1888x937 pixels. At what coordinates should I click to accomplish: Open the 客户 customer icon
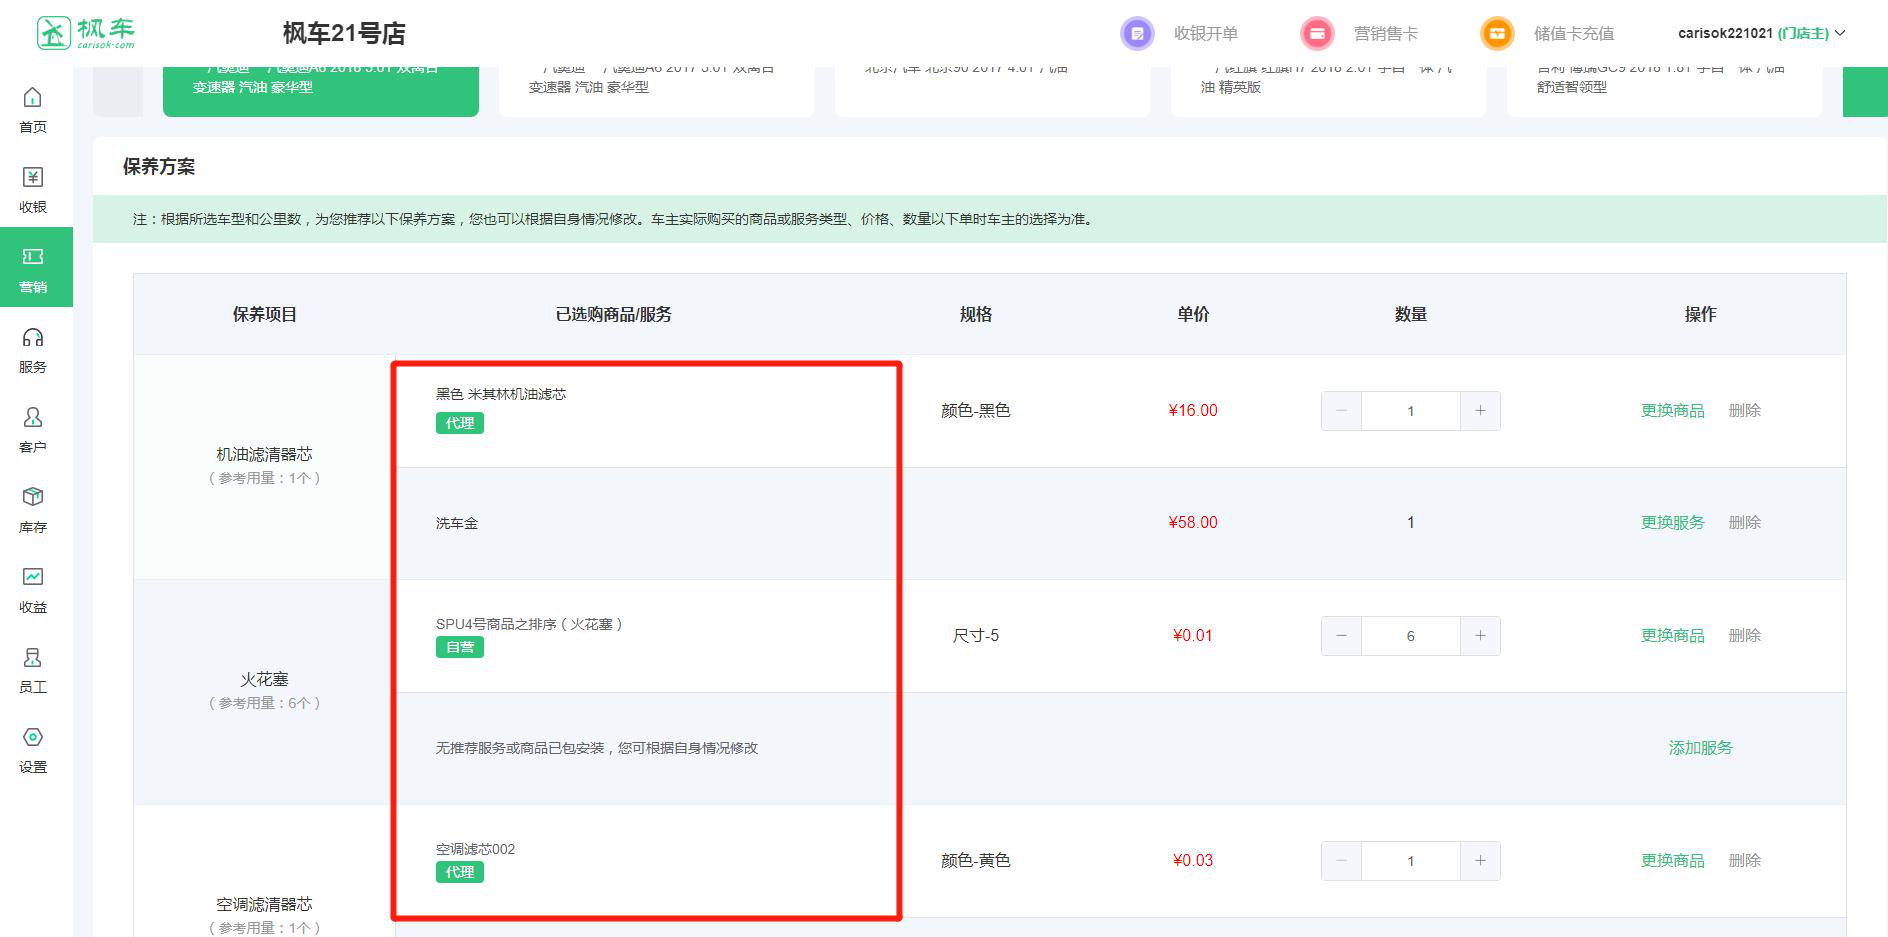click(x=33, y=417)
